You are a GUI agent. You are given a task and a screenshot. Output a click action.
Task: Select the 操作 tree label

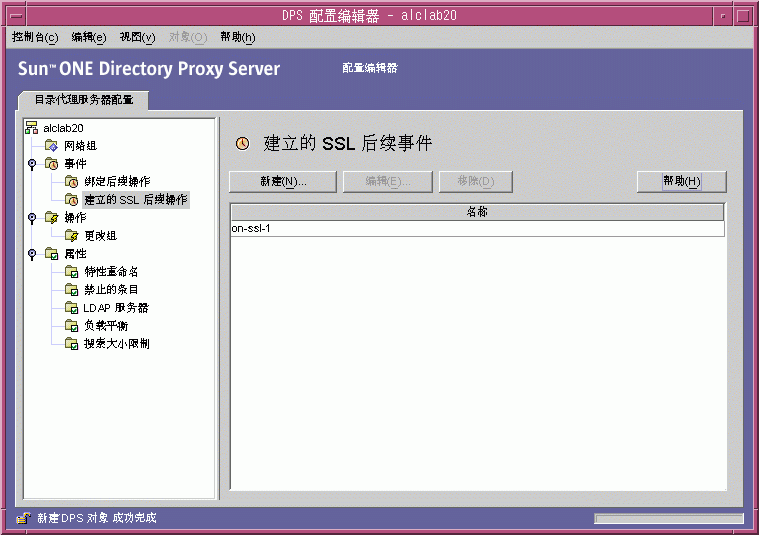pos(75,217)
